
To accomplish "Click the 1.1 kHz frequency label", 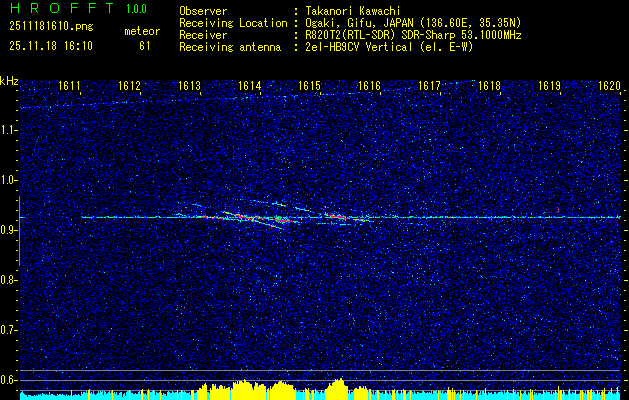I will tap(9, 130).
